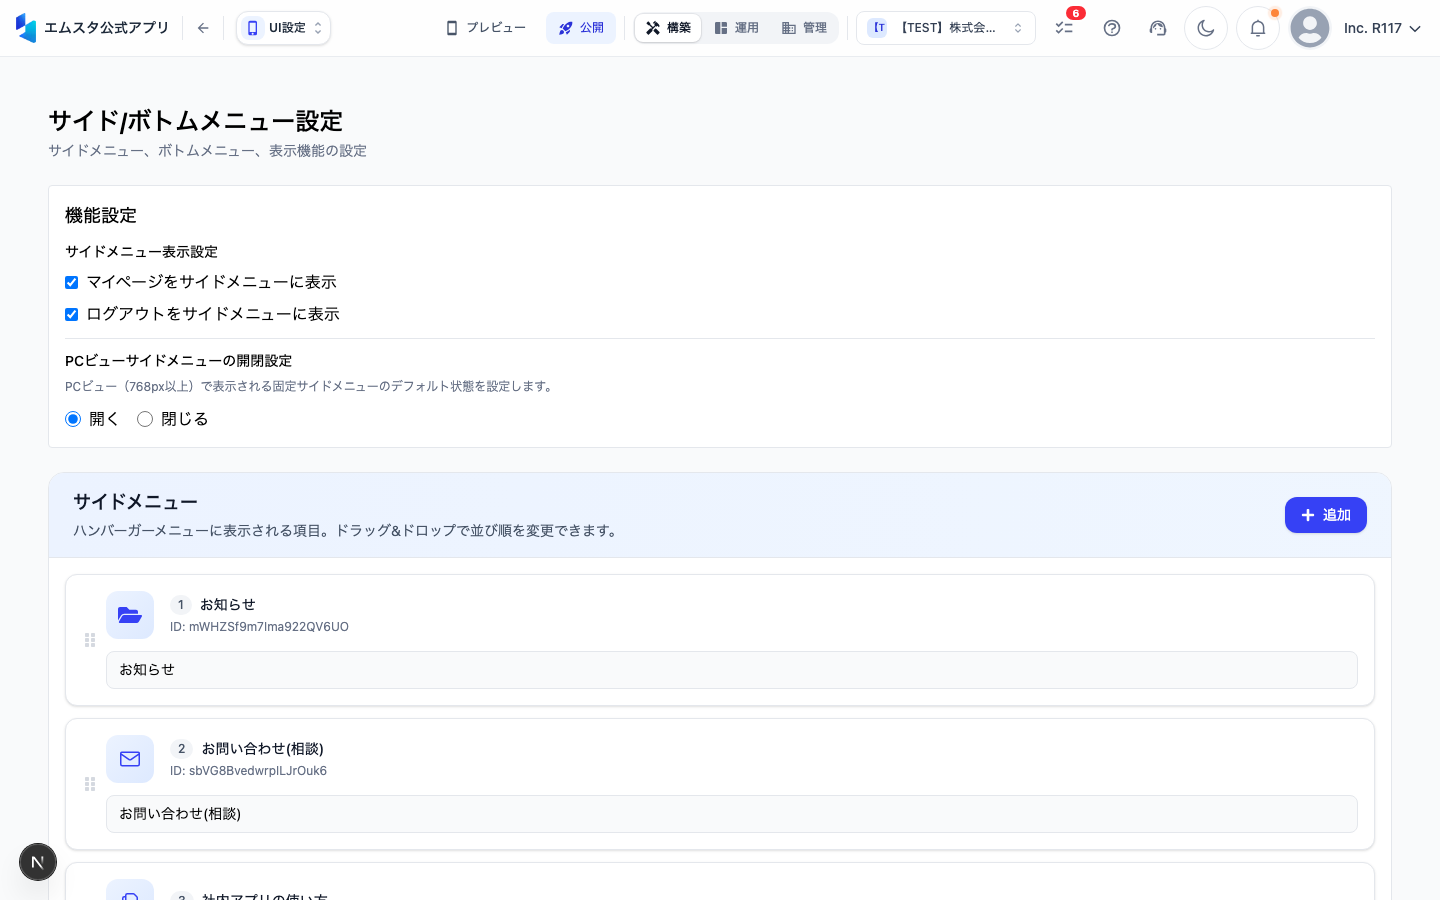
Task: Click the round N badge icon at bottom left
Action: click(x=38, y=862)
